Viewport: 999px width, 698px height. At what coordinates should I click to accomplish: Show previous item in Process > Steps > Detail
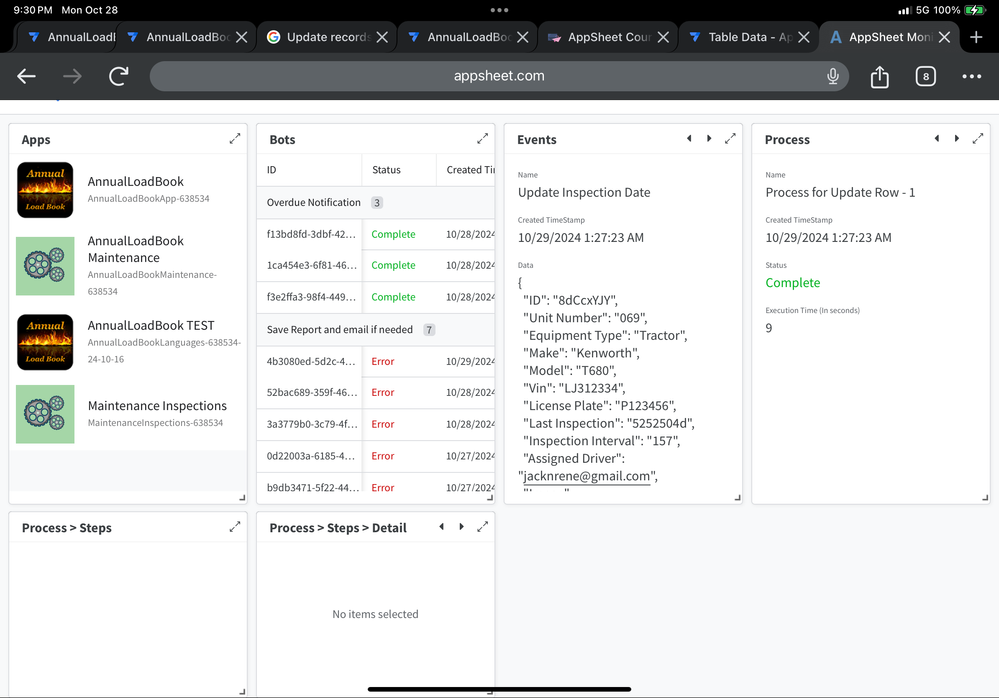(x=441, y=527)
